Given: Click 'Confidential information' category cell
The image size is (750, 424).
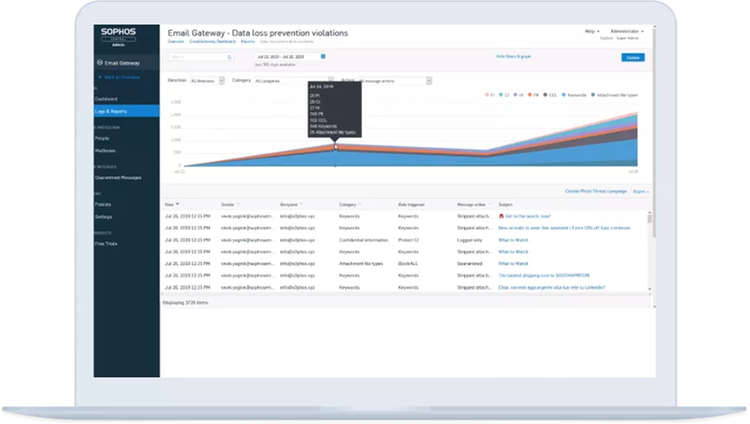Looking at the screenshot, I should pyautogui.click(x=364, y=240).
